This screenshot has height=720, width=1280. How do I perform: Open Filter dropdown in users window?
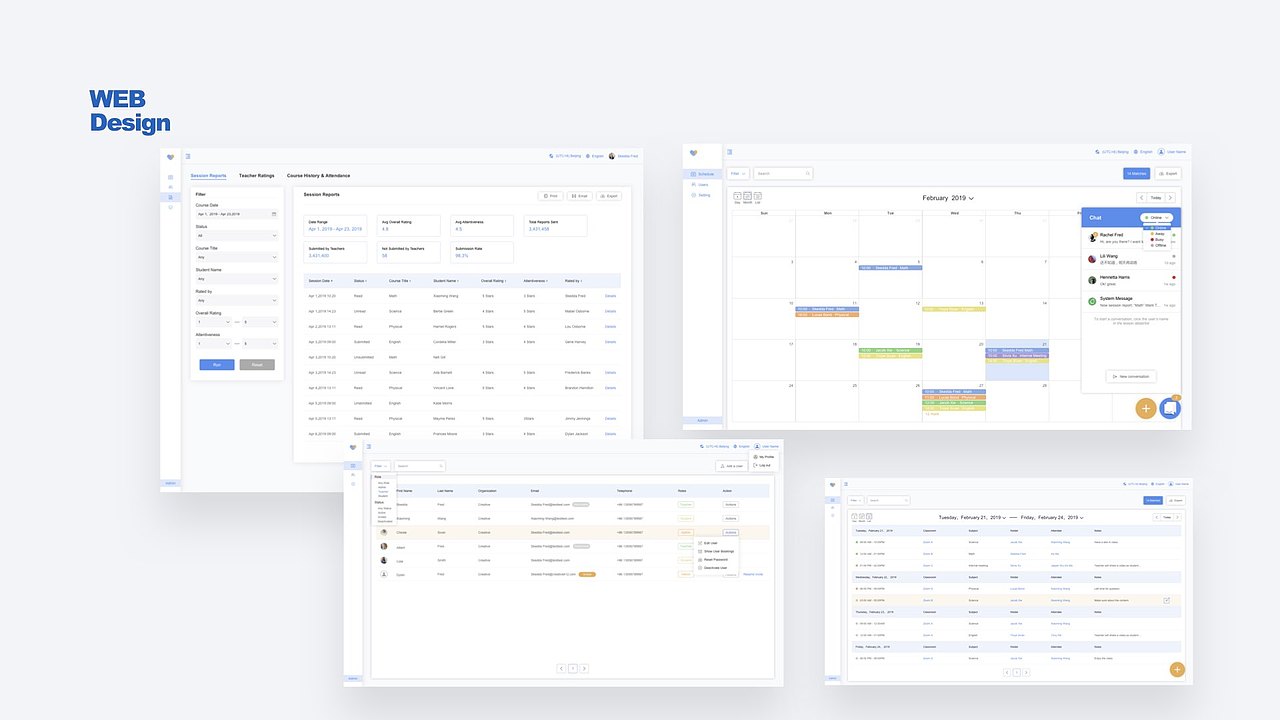pyautogui.click(x=380, y=466)
